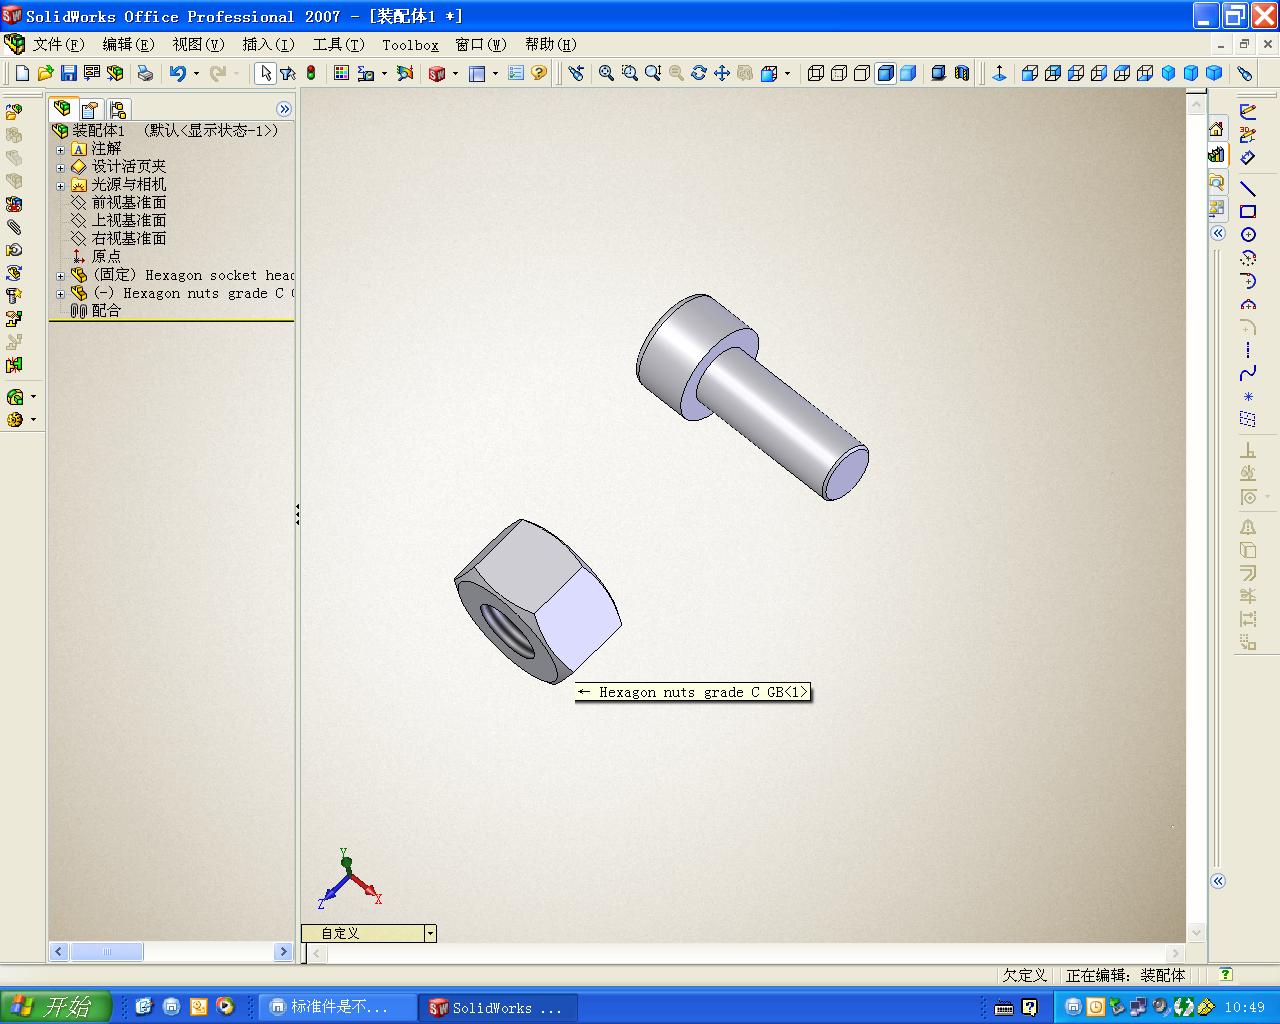Click the Insert Components sidebar icon
The height and width of the screenshot is (1024, 1280).
(14, 112)
